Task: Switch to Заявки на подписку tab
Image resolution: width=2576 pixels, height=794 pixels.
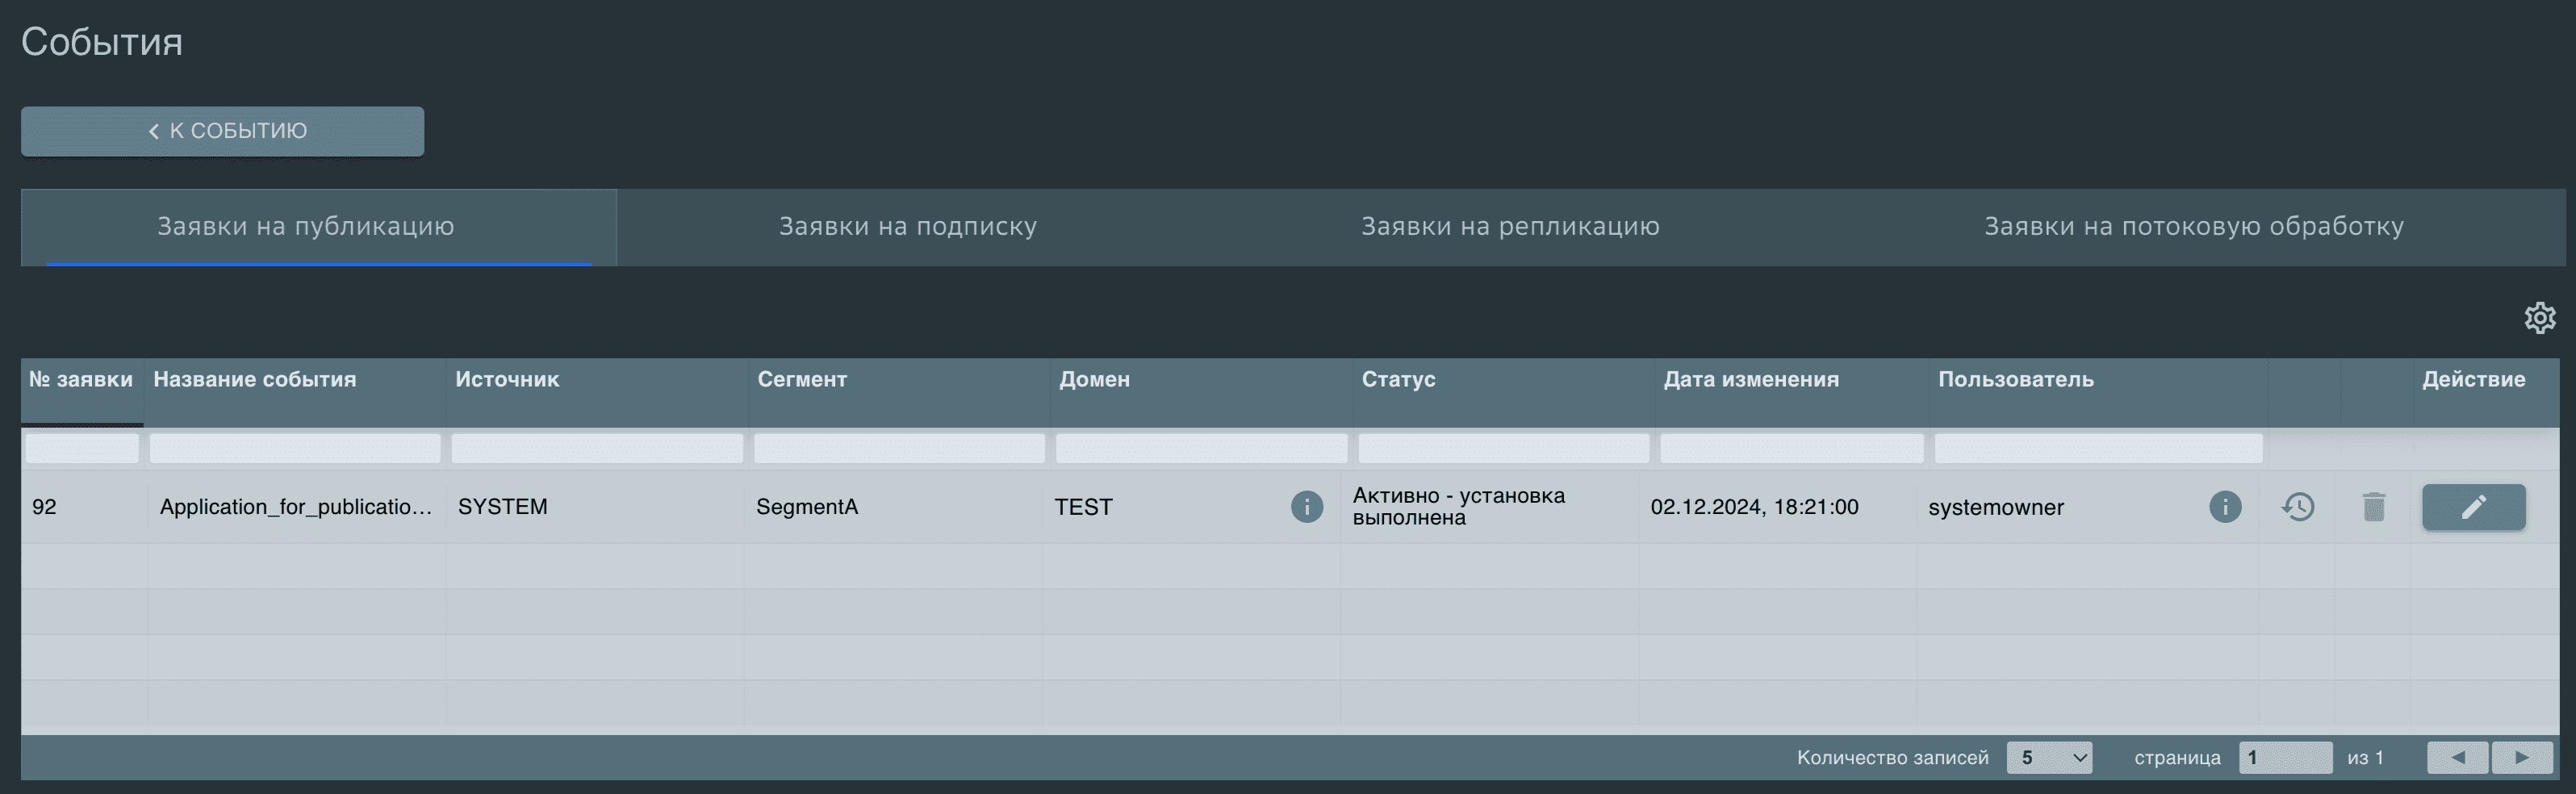Action: point(907,227)
